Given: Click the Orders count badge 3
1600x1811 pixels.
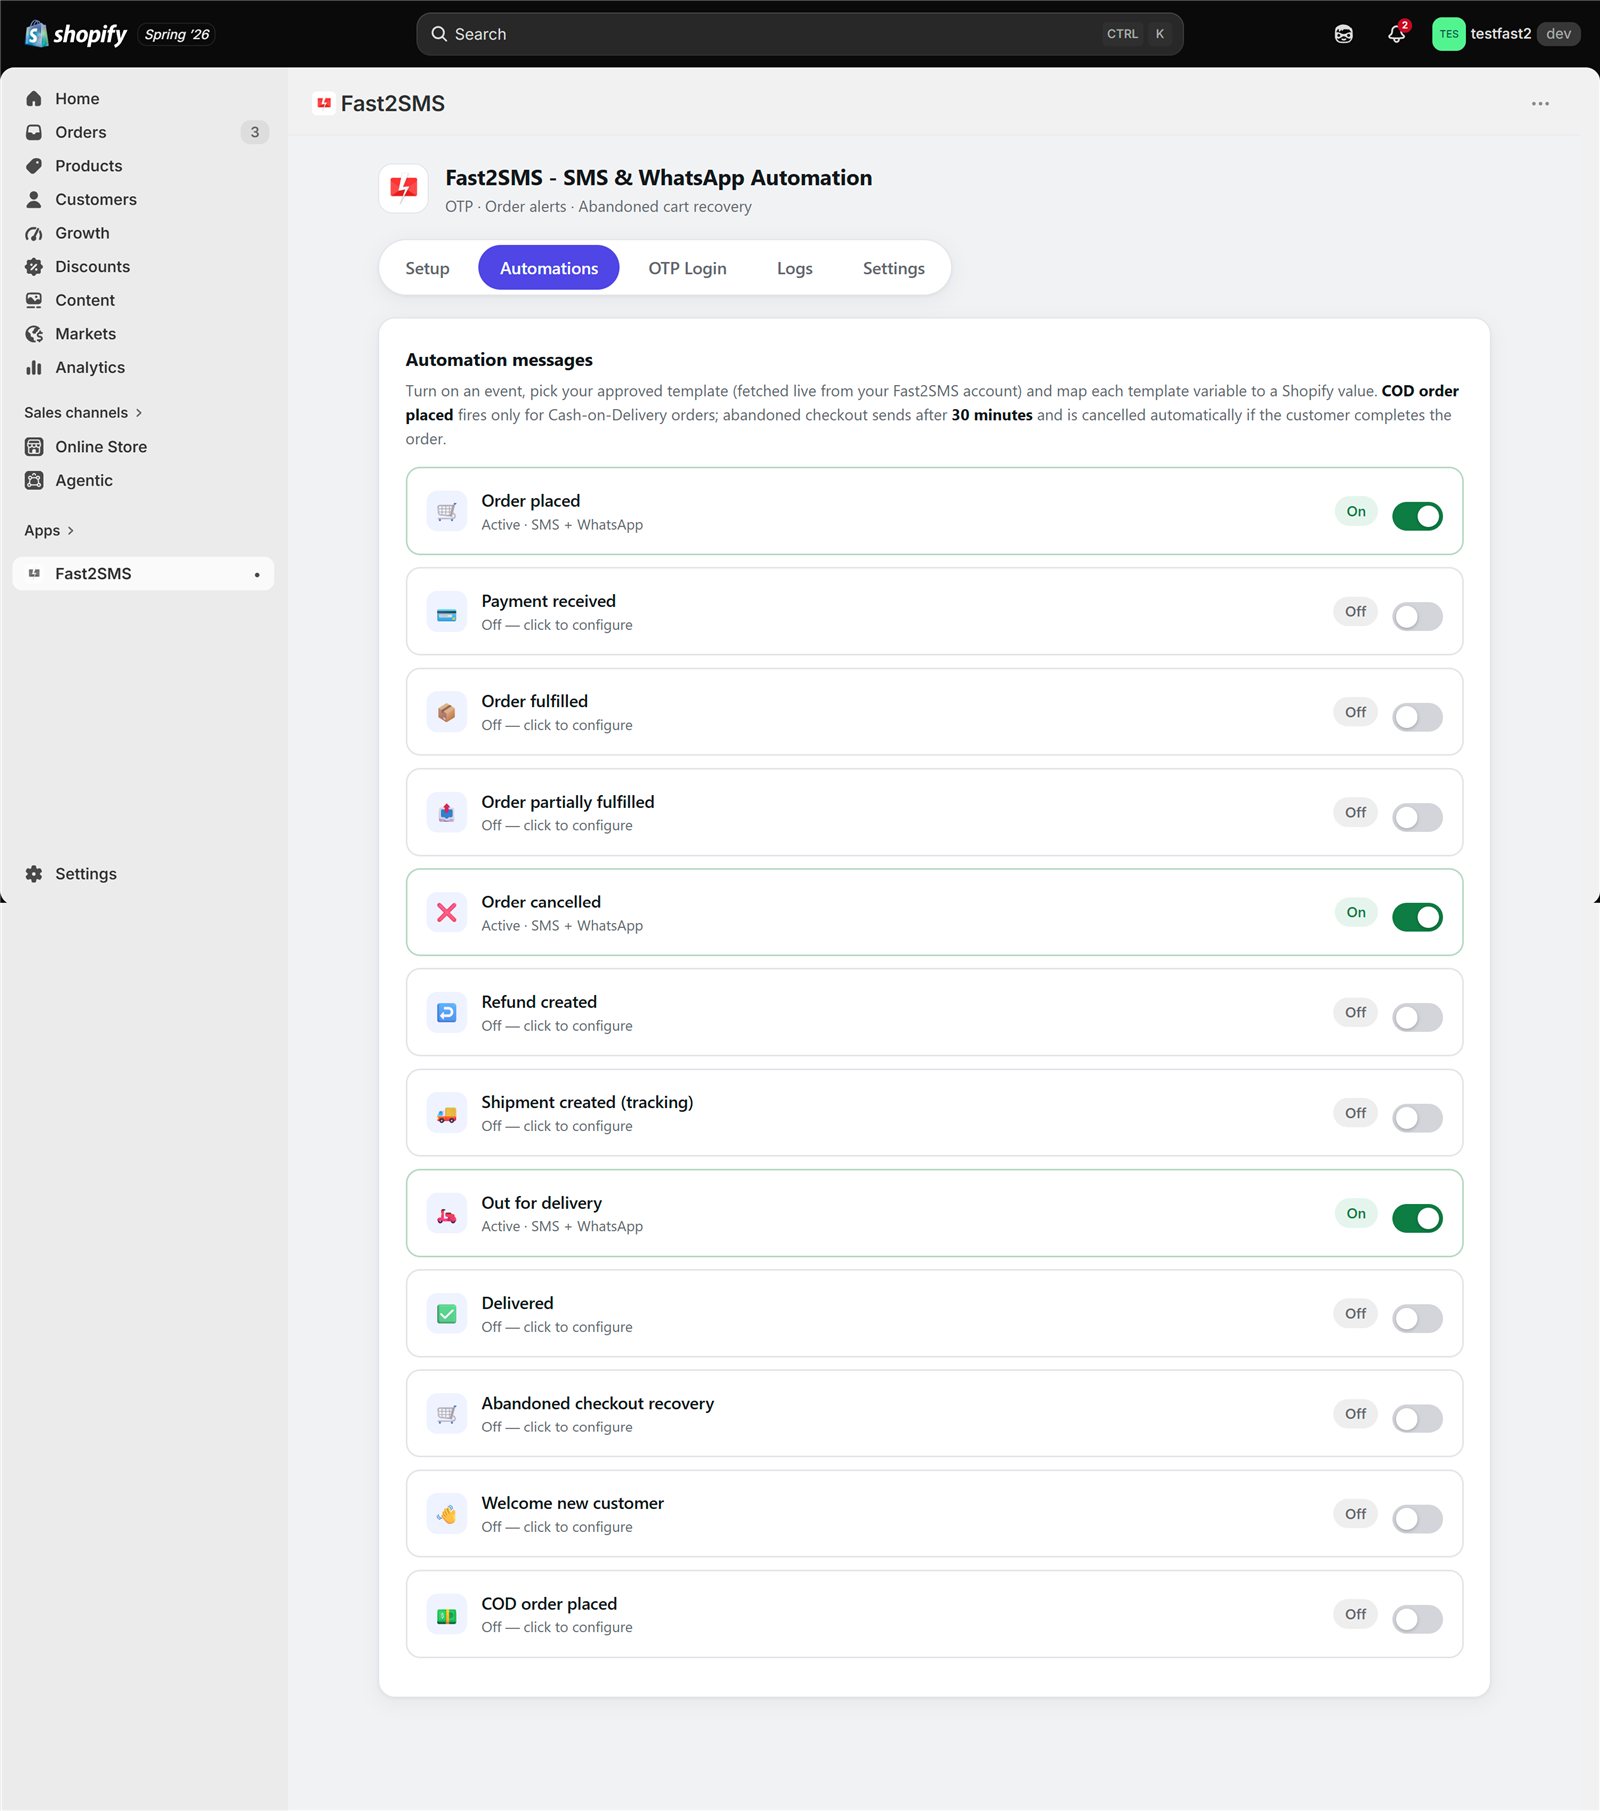Looking at the screenshot, I should [x=255, y=132].
